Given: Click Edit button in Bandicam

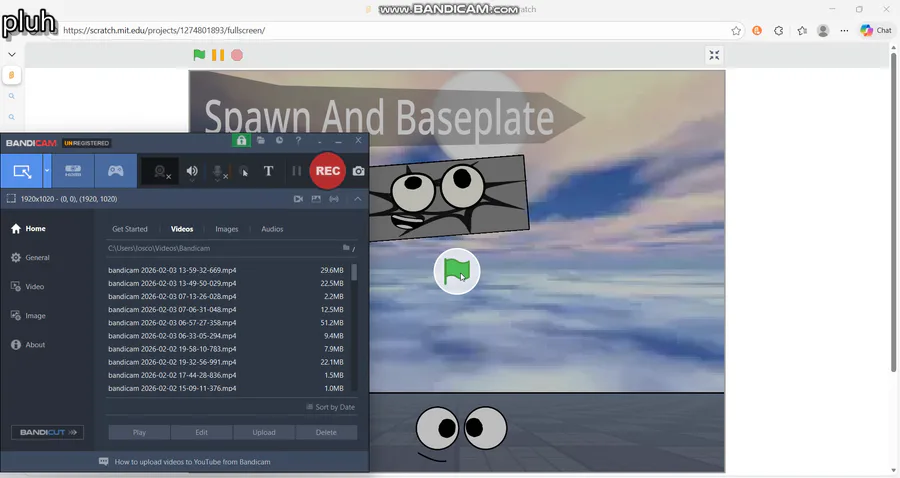Looking at the screenshot, I should tap(201, 433).
